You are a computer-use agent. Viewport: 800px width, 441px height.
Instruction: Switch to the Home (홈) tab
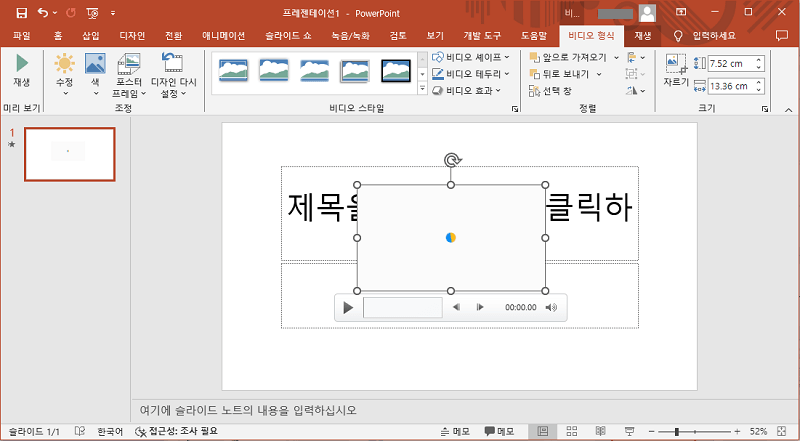coord(58,36)
